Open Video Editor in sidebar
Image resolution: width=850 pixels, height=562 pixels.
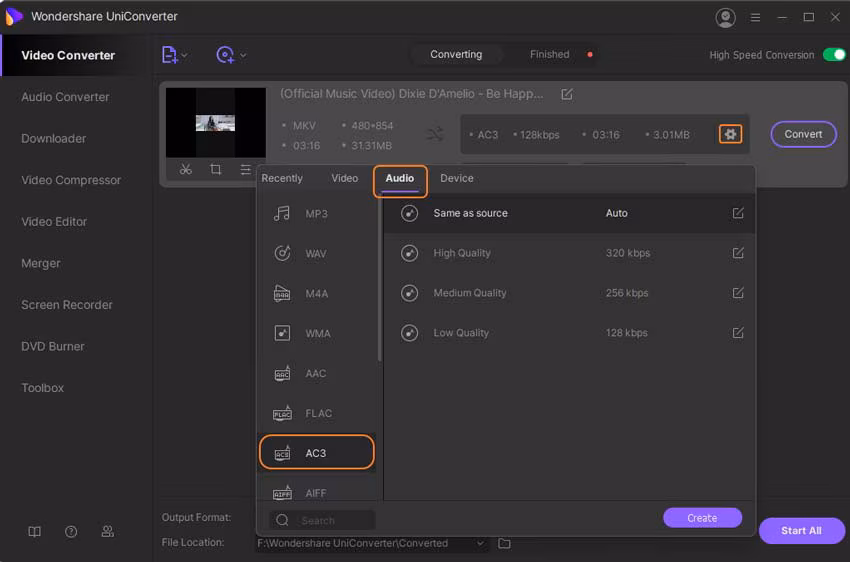click(54, 222)
